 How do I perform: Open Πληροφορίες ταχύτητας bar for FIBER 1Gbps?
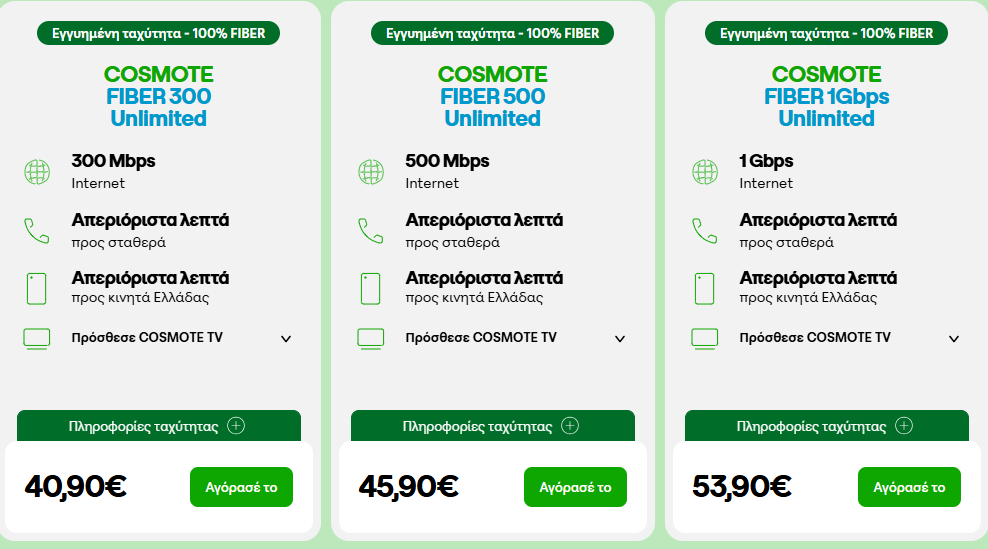click(827, 426)
